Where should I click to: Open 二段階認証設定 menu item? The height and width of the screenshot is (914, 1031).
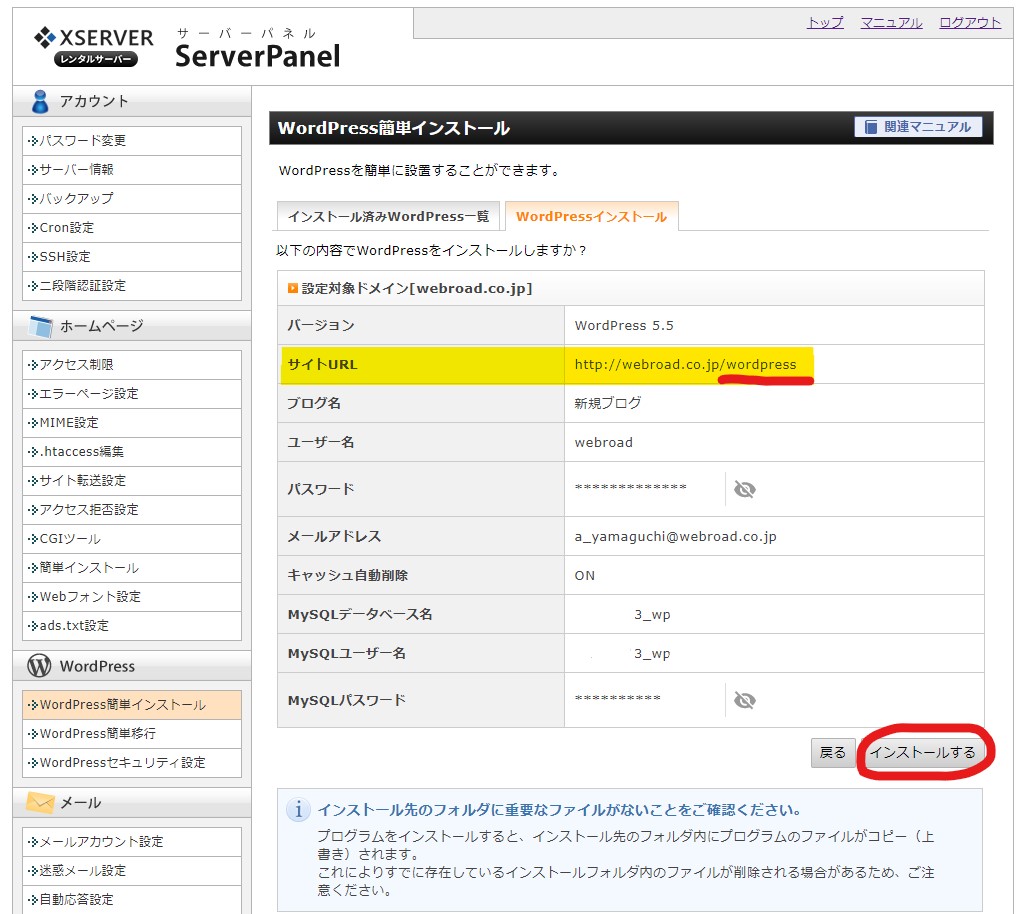point(132,285)
